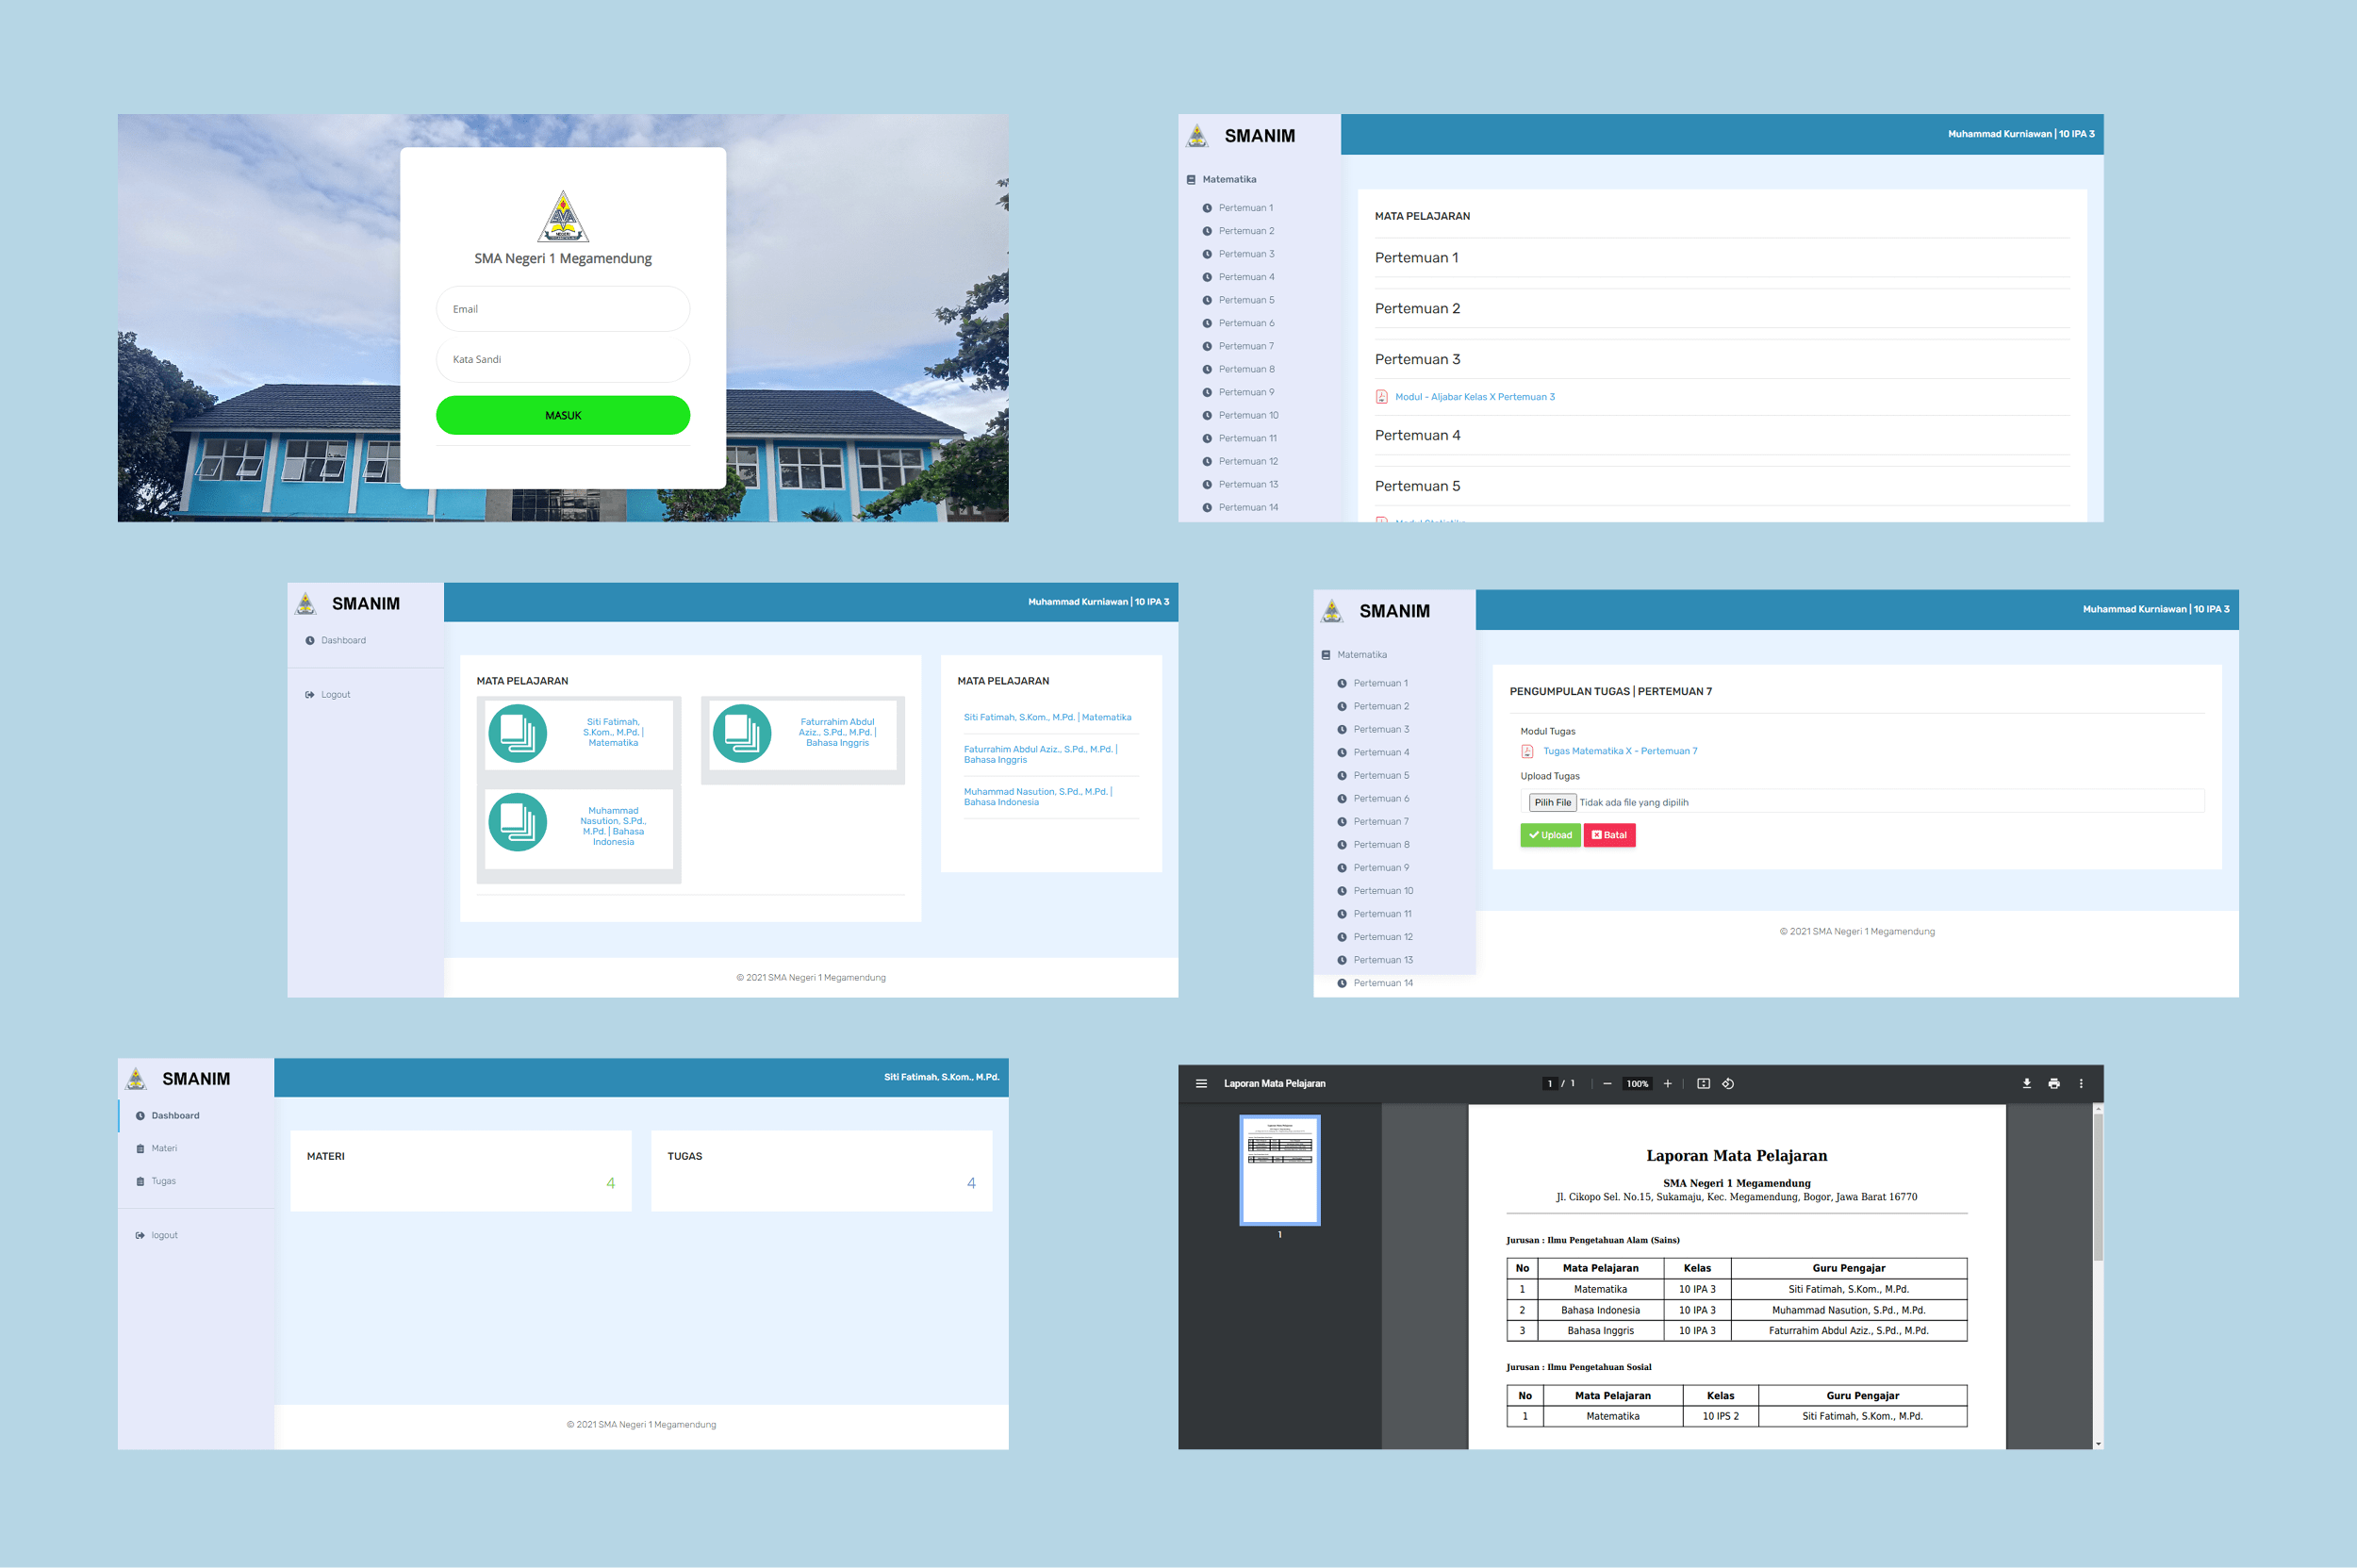Click Siti Fatimah, S.Kom., M.Pd. name in teacher header
The height and width of the screenshot is (1568, 2357).
[941, 1077]
